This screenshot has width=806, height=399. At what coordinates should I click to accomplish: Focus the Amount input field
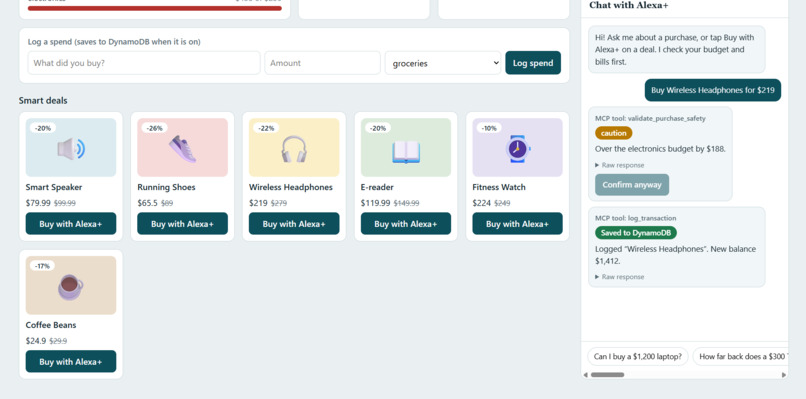pyautogui.click(x=322, y=63)
